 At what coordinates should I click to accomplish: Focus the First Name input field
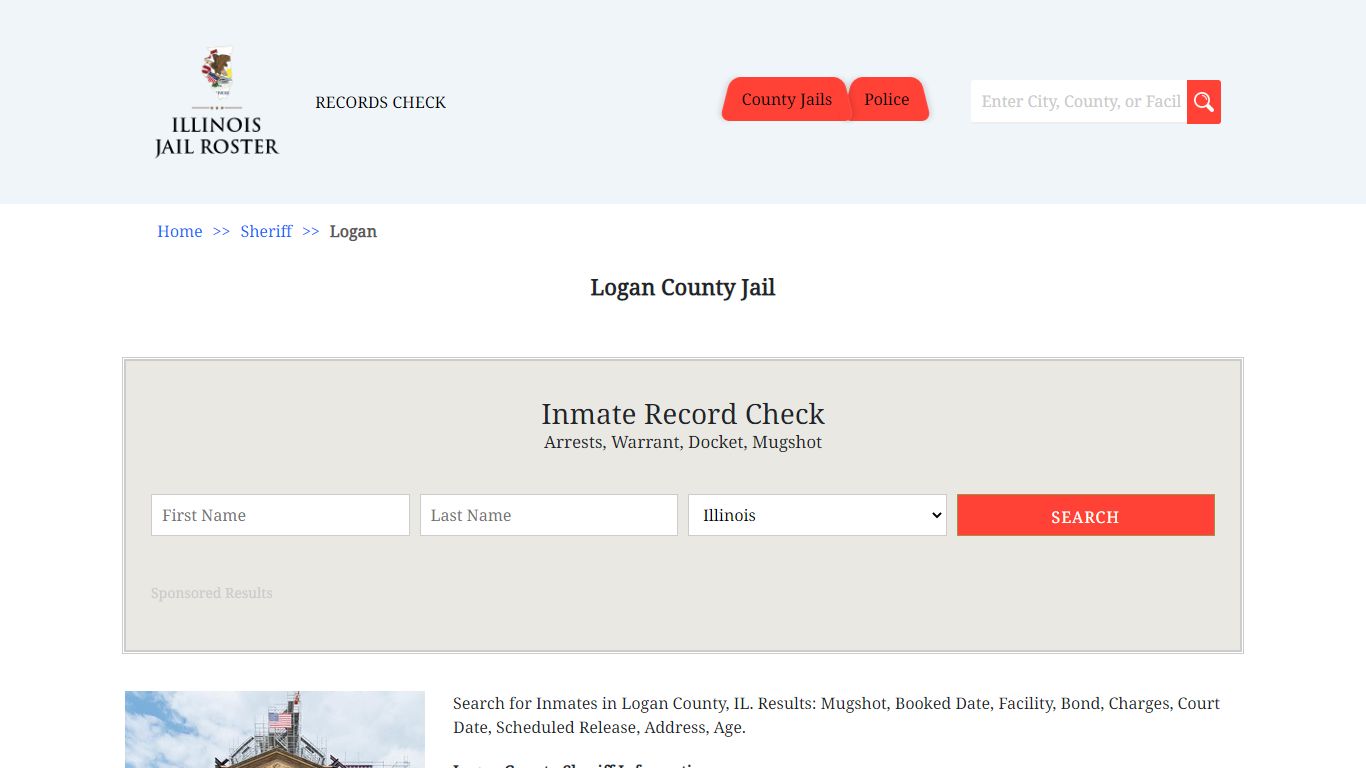click(x=280, y=515)
